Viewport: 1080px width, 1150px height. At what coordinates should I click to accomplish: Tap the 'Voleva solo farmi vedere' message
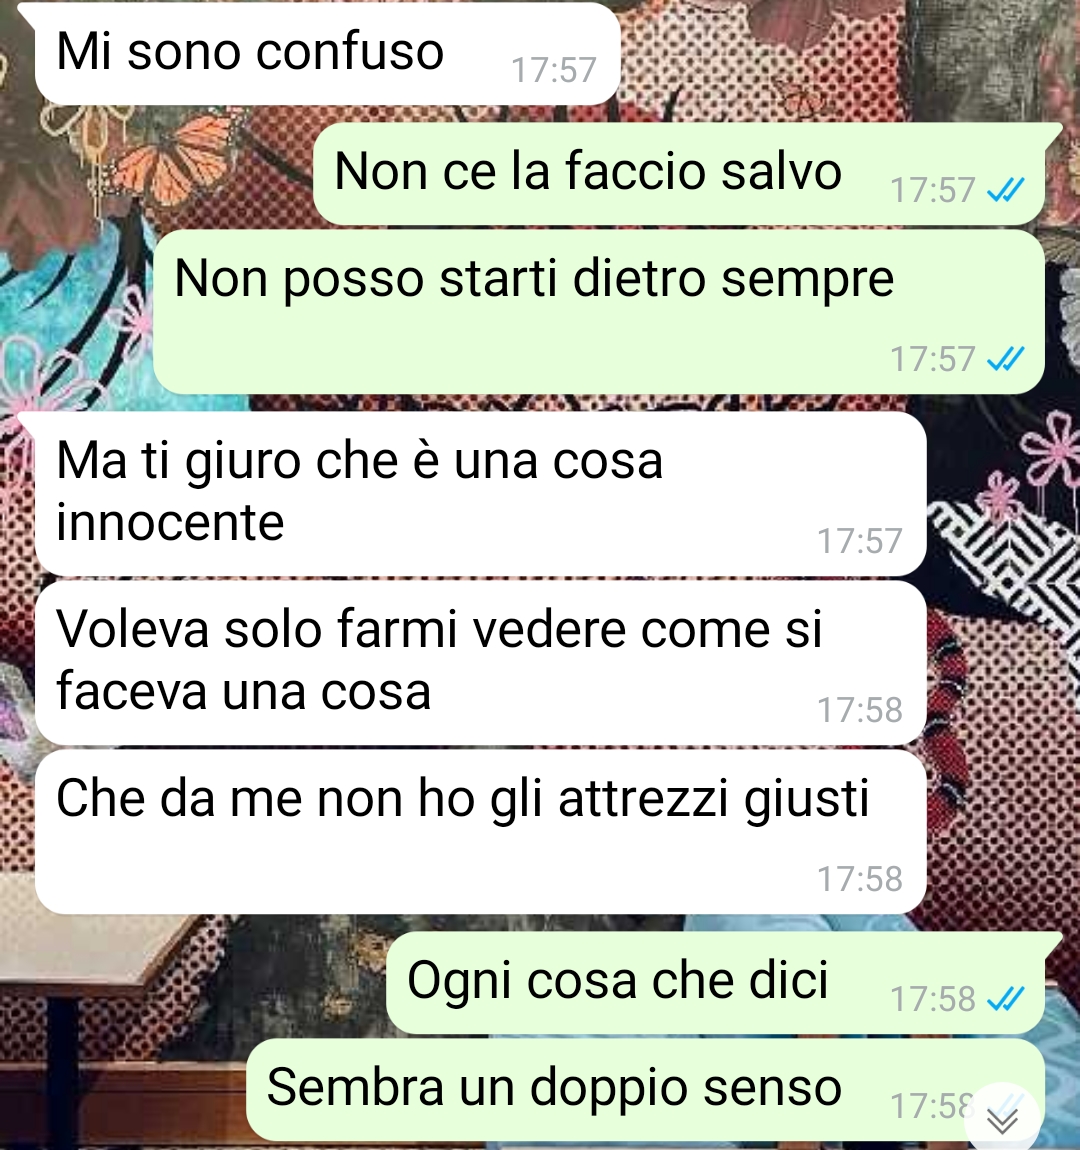[x=481, y=662]
